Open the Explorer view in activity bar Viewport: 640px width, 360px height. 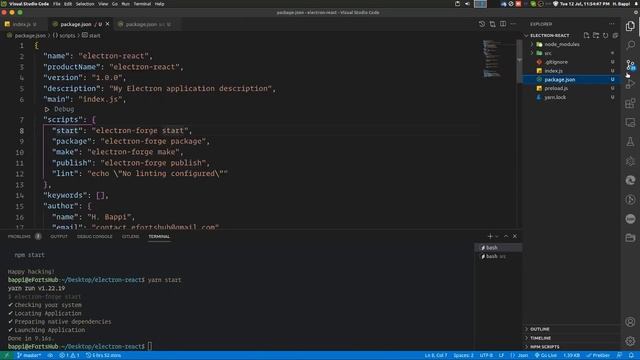[x=630, y=26]
